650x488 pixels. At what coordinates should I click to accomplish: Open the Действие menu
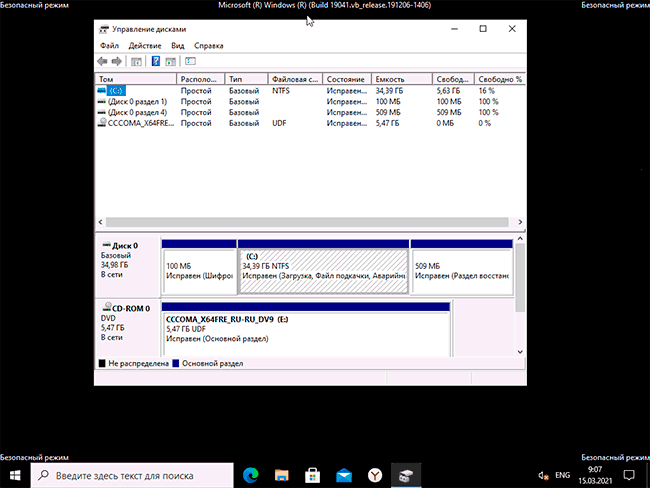[x=145, y=46]
